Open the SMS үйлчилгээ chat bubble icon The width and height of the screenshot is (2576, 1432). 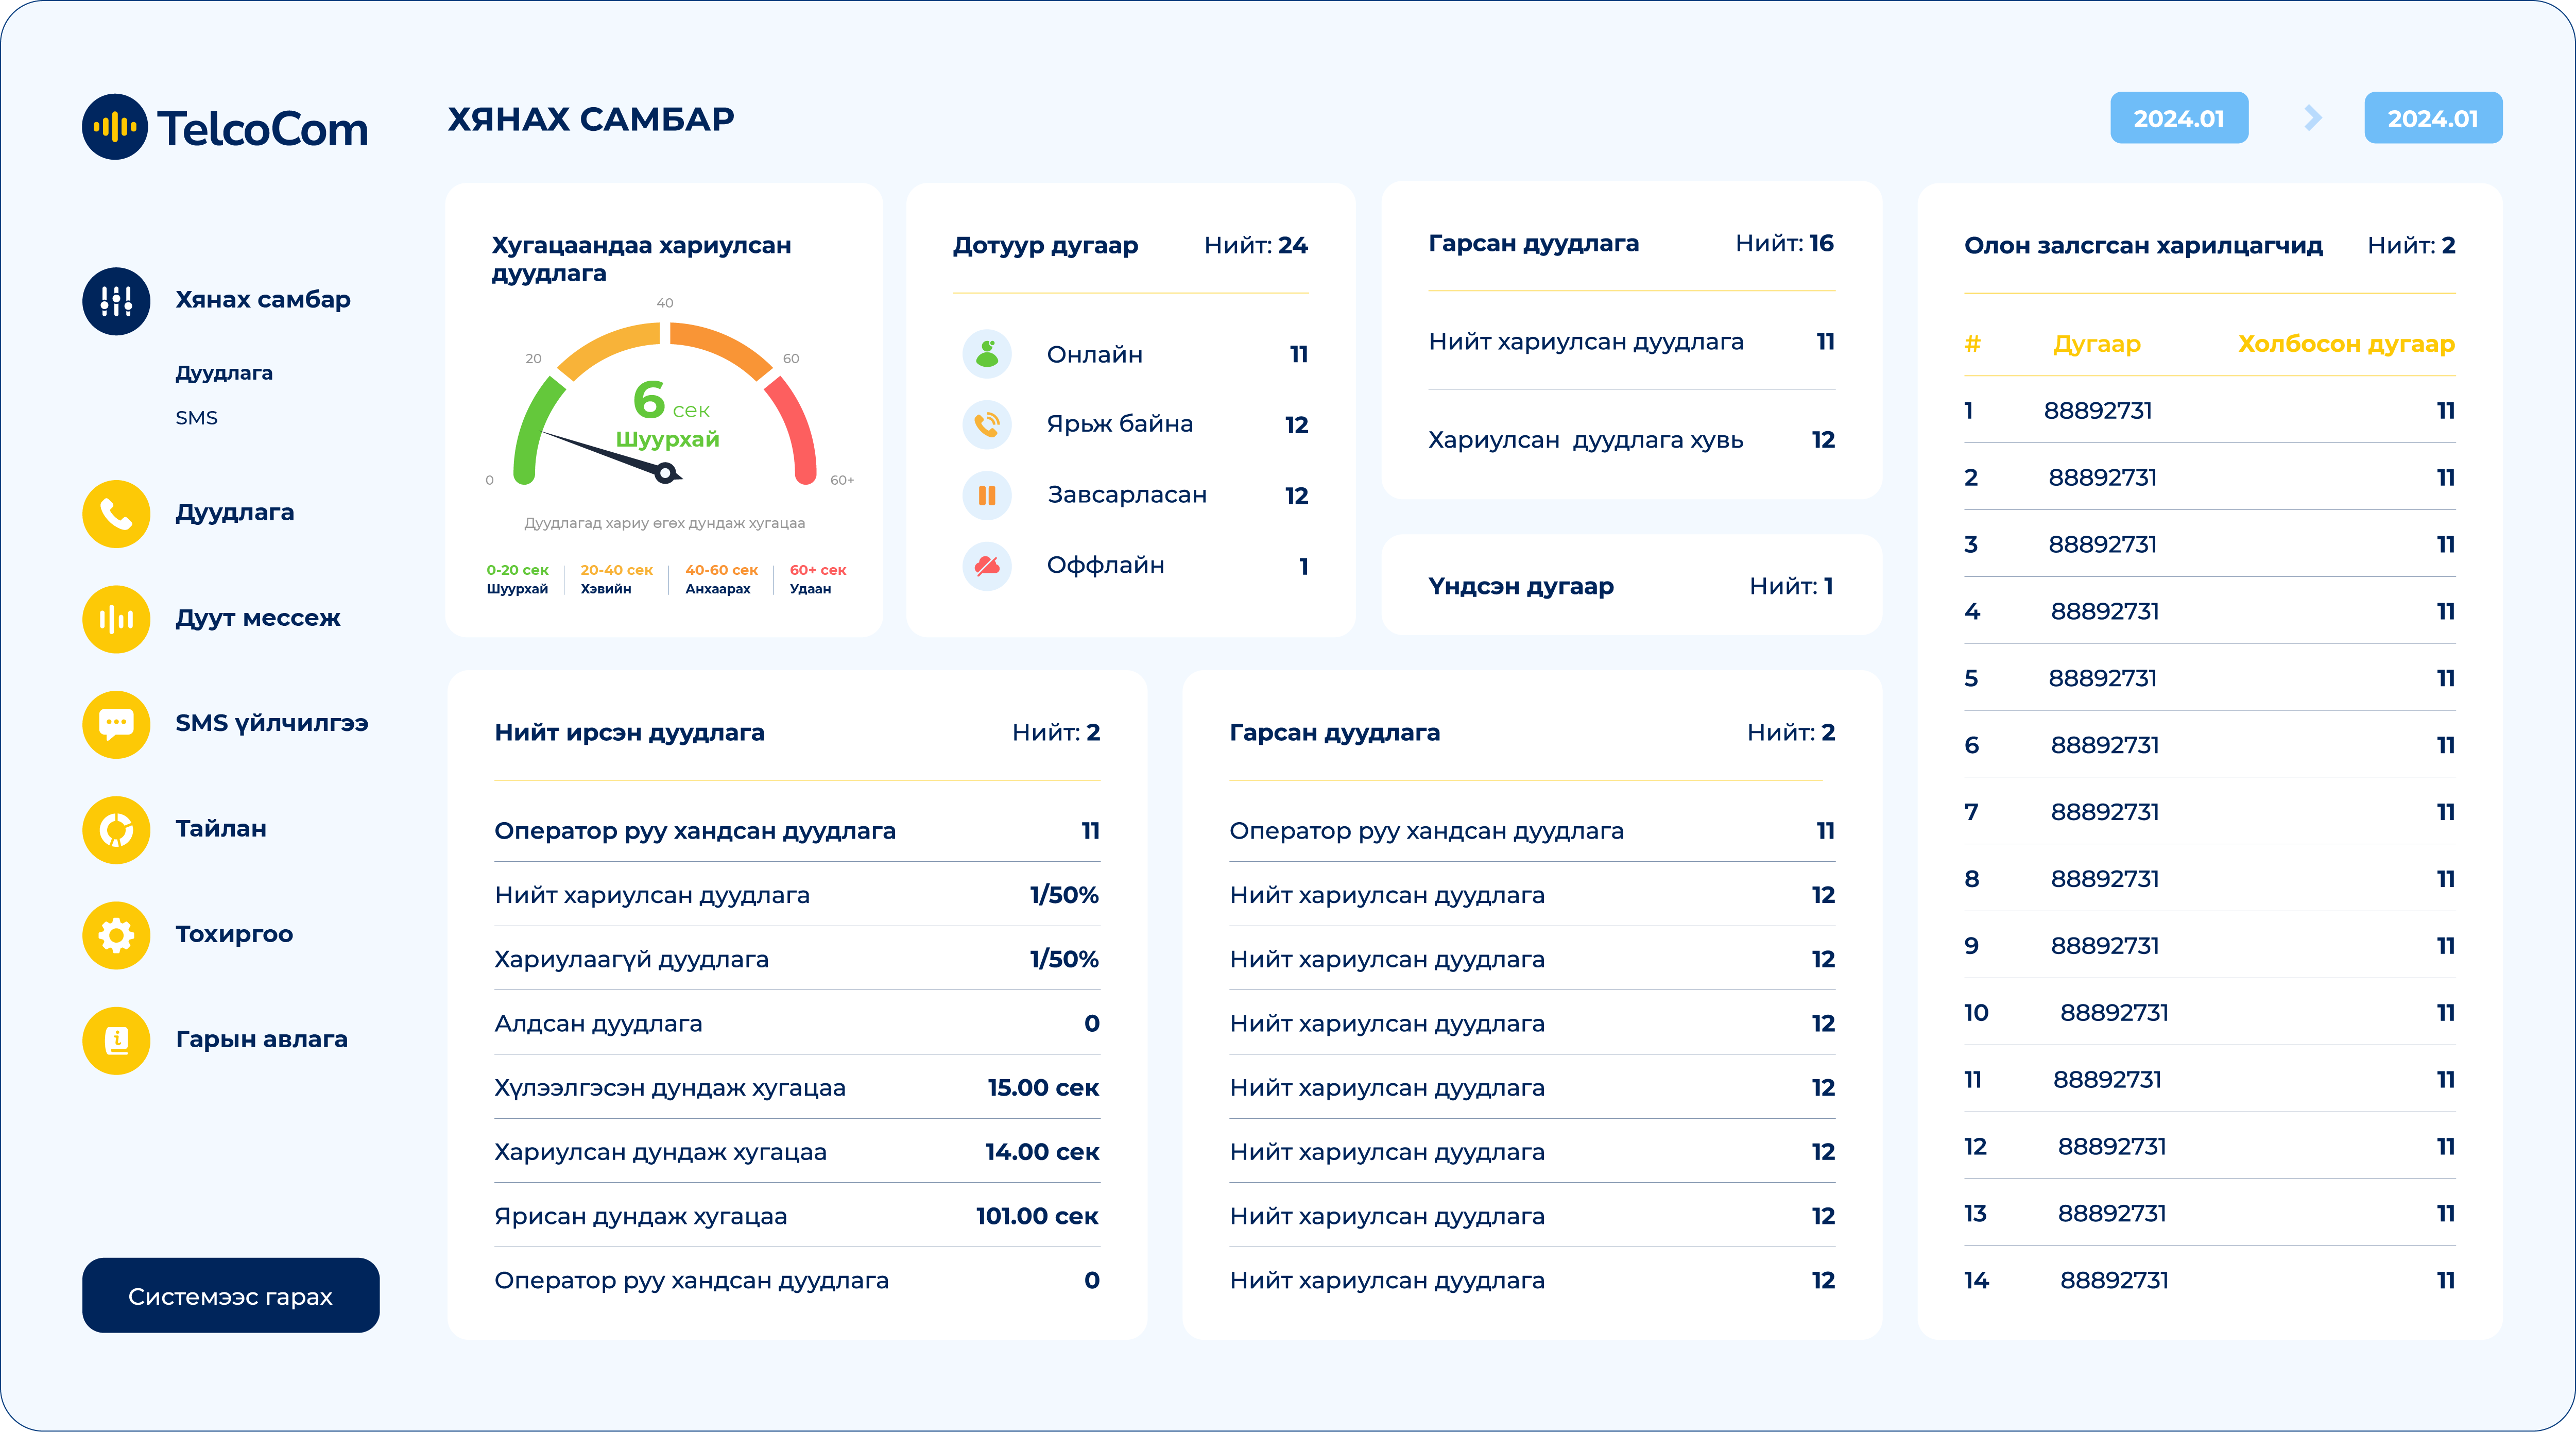116,724
